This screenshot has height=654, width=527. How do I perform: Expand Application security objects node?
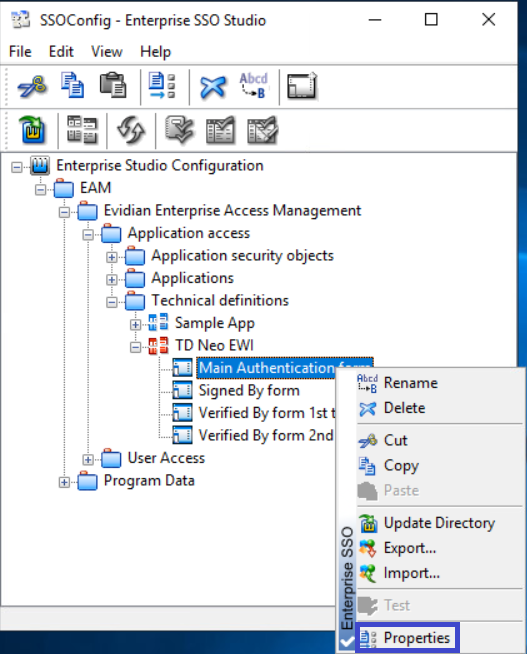[112, 257]
